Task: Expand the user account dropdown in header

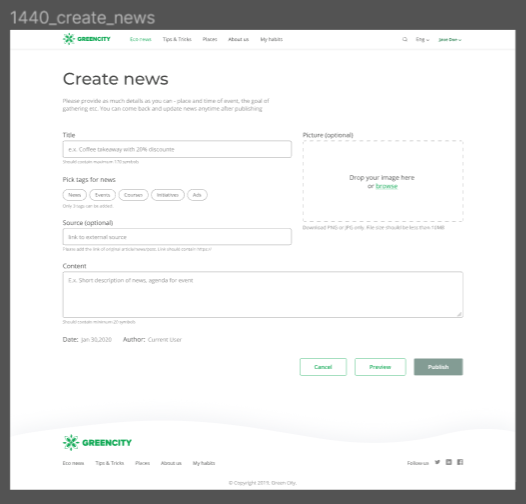Action: (450, 40)
